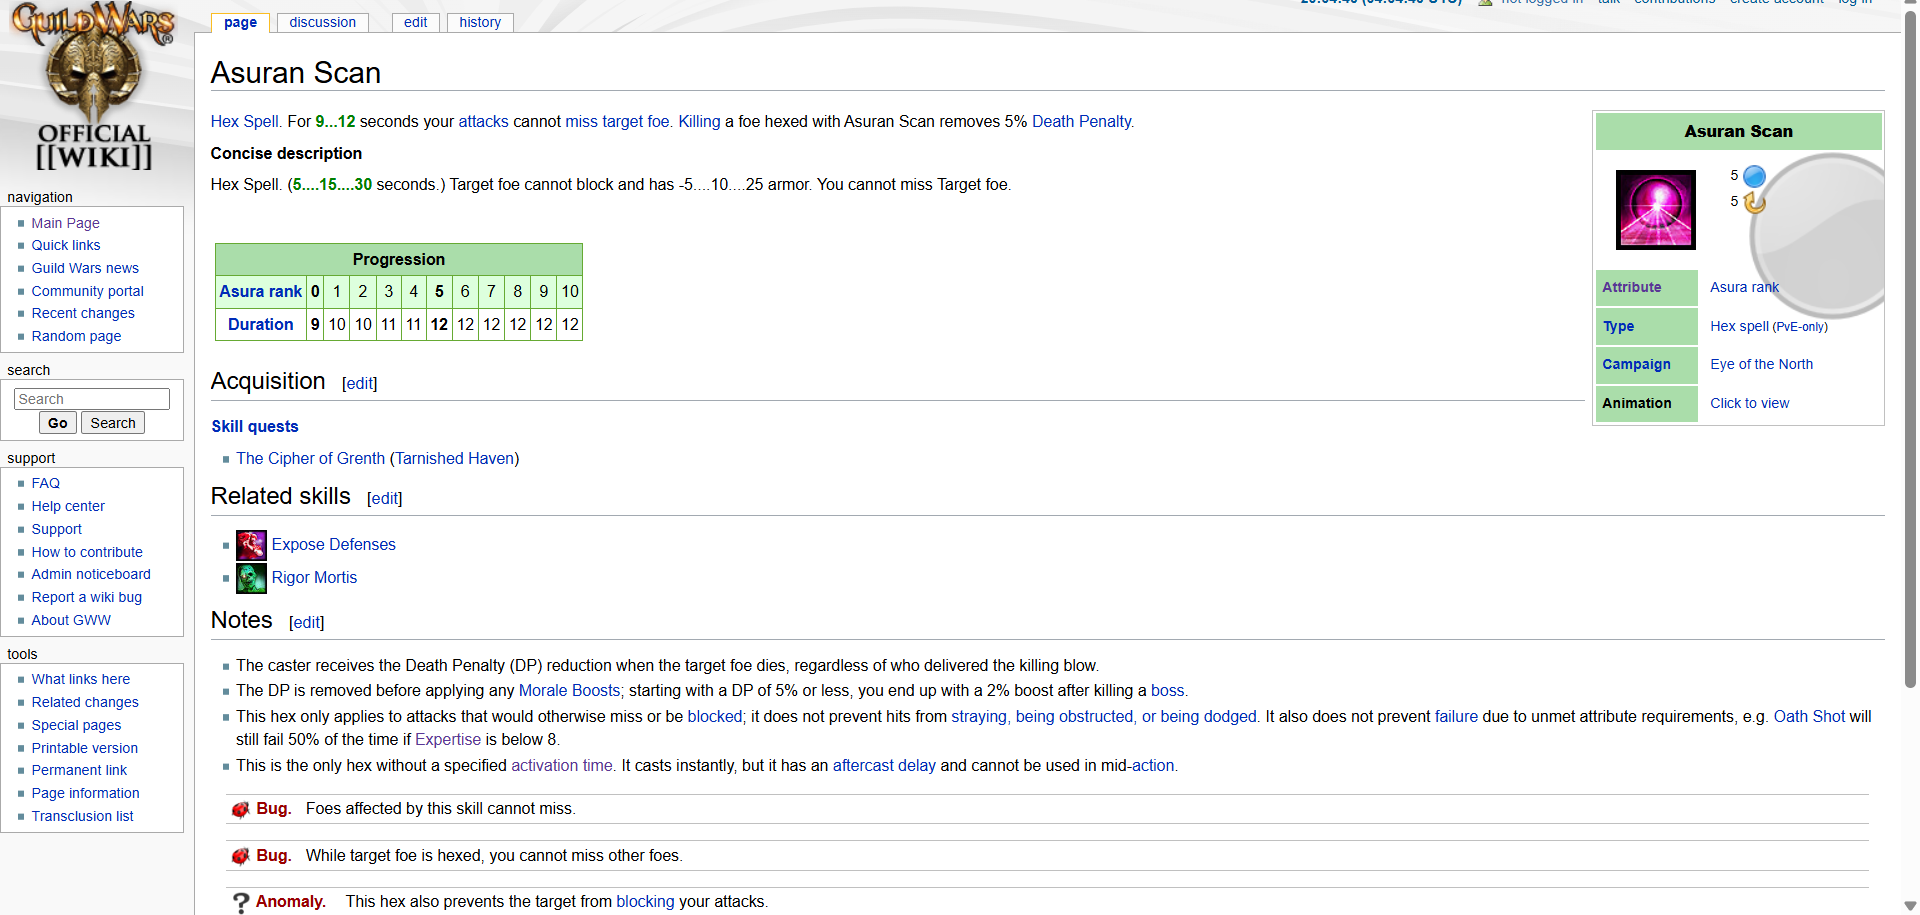The width and height of the screenshot is (1920, 915).
Task: Edit the Notes section
Action: coord(306,622)
